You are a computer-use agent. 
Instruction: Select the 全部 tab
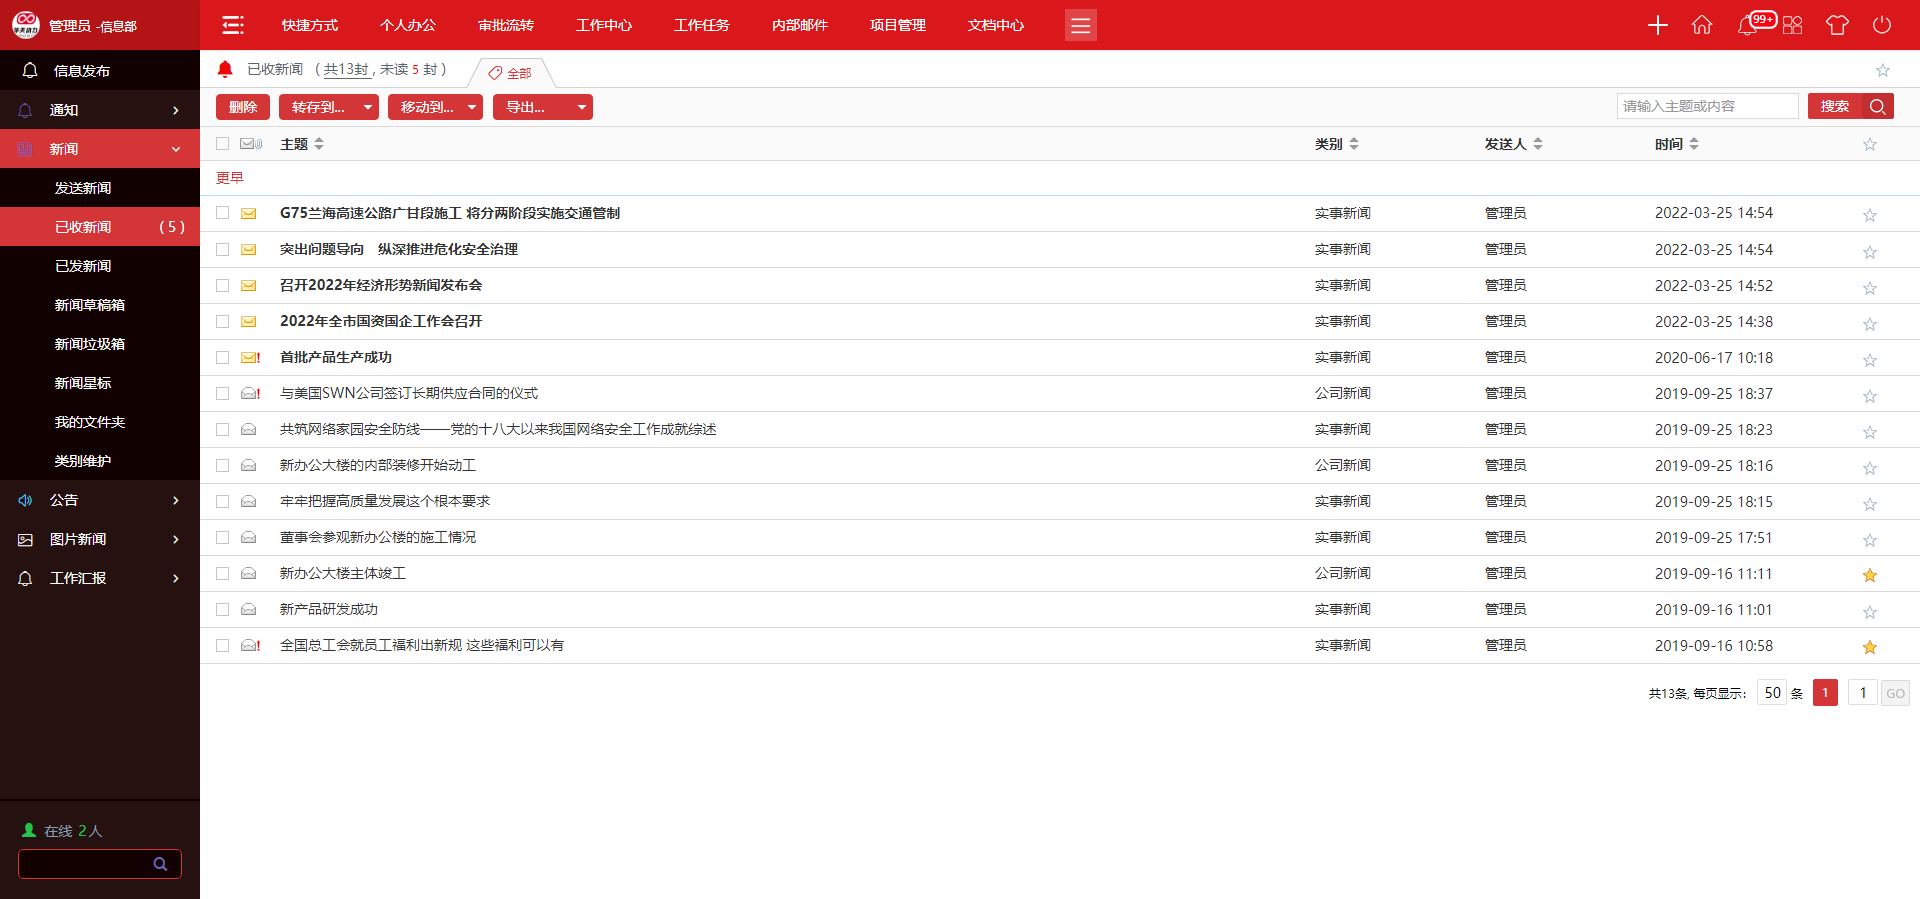[x=511, y=73]
